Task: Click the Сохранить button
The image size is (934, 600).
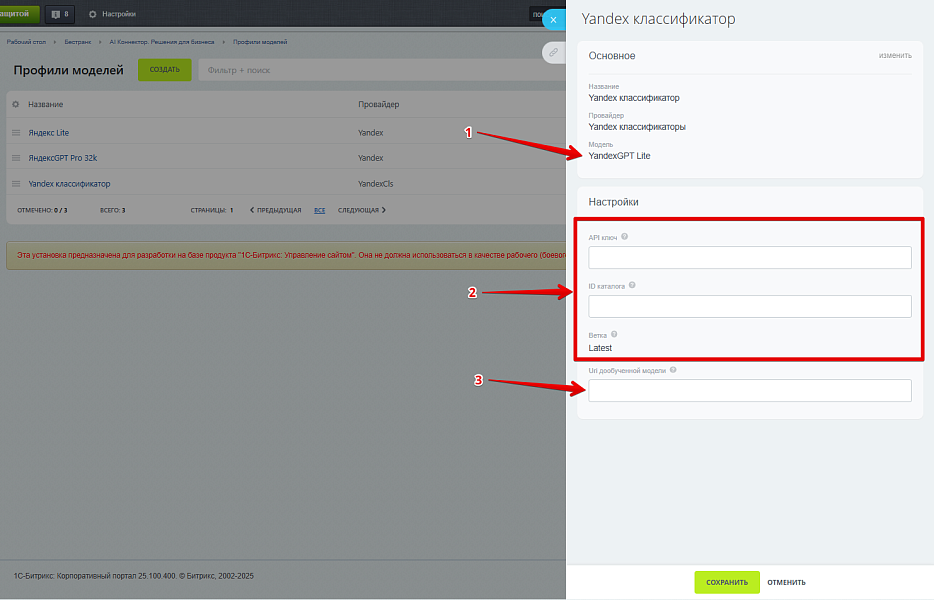Action: click(727, 582)
